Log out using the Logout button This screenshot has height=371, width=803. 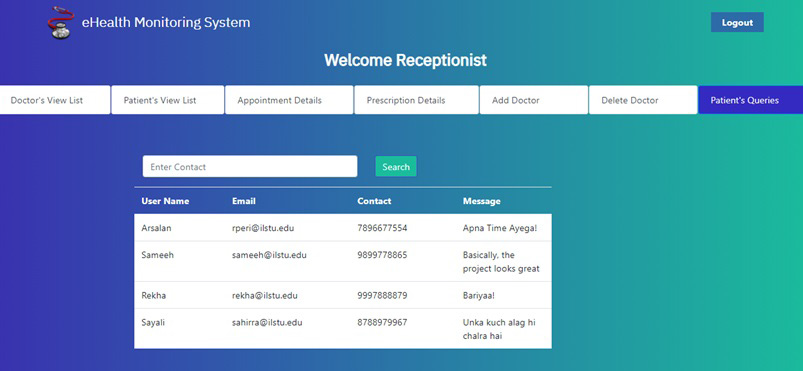737,23
